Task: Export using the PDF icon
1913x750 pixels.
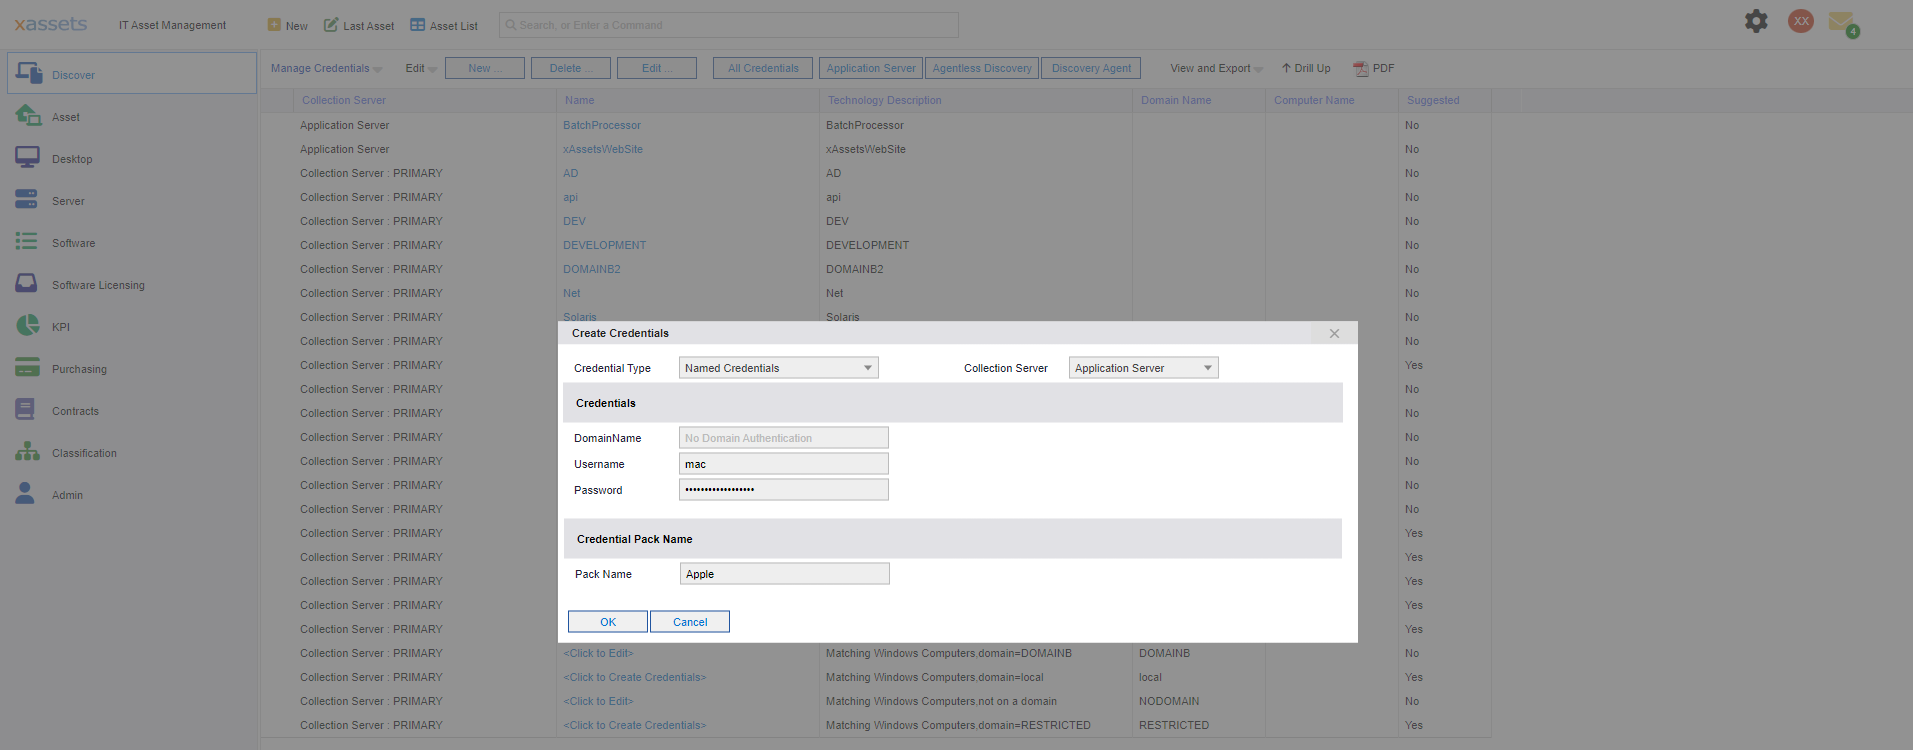Action: [1361, 69]
